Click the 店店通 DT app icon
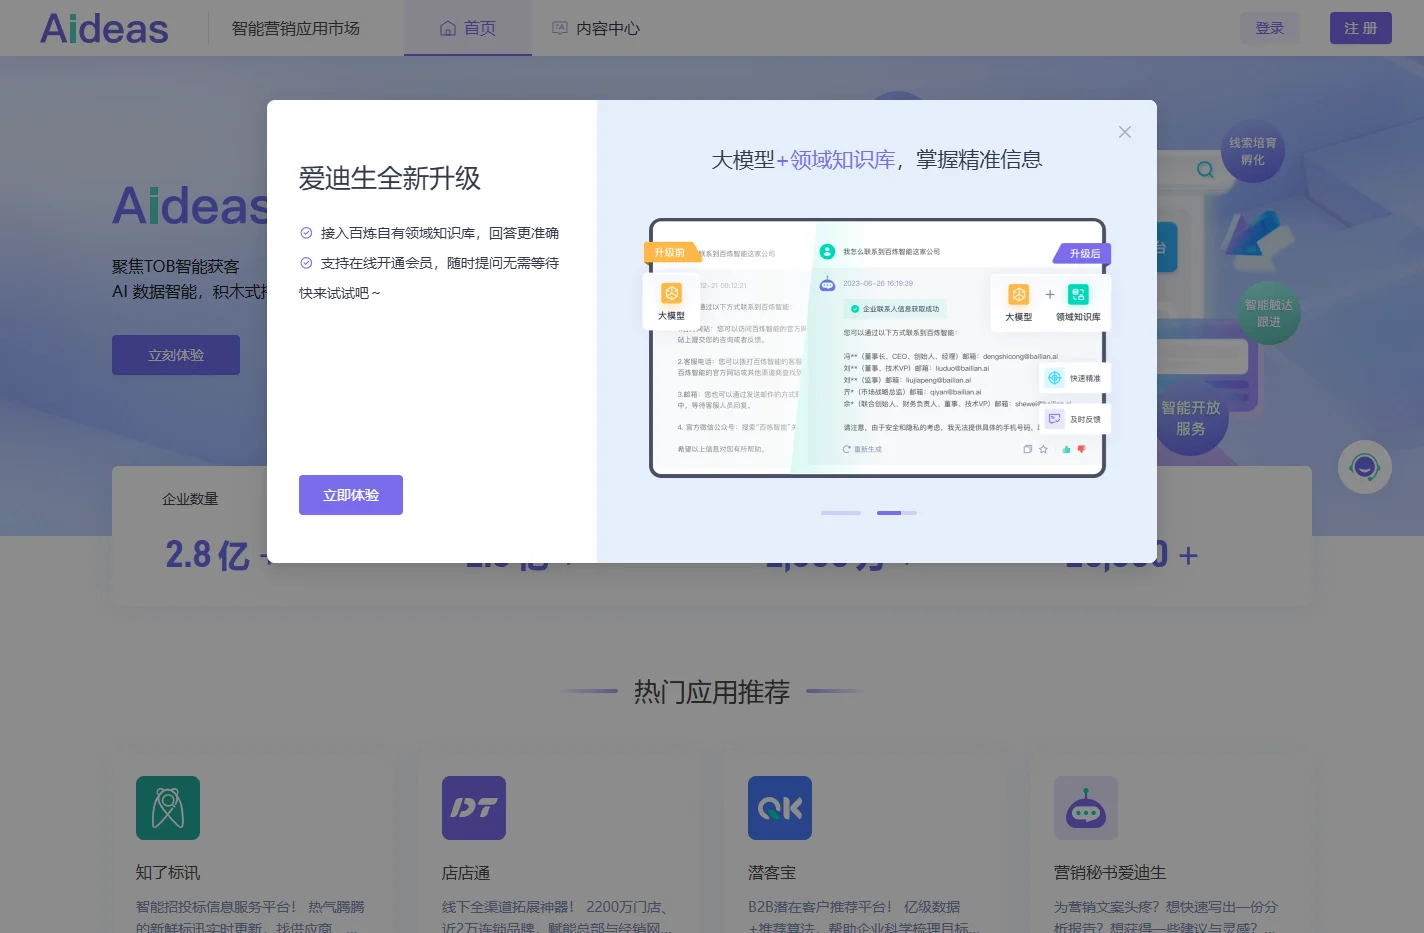Viewport: 1424px width, 933px height. tap(474, 808)
